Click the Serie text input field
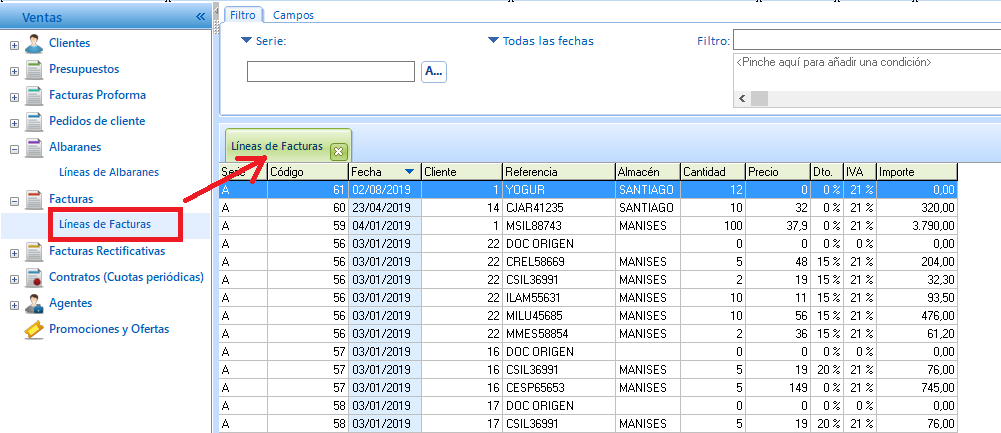This screenshot has width=1001, height=433. [x=330, y=71]
